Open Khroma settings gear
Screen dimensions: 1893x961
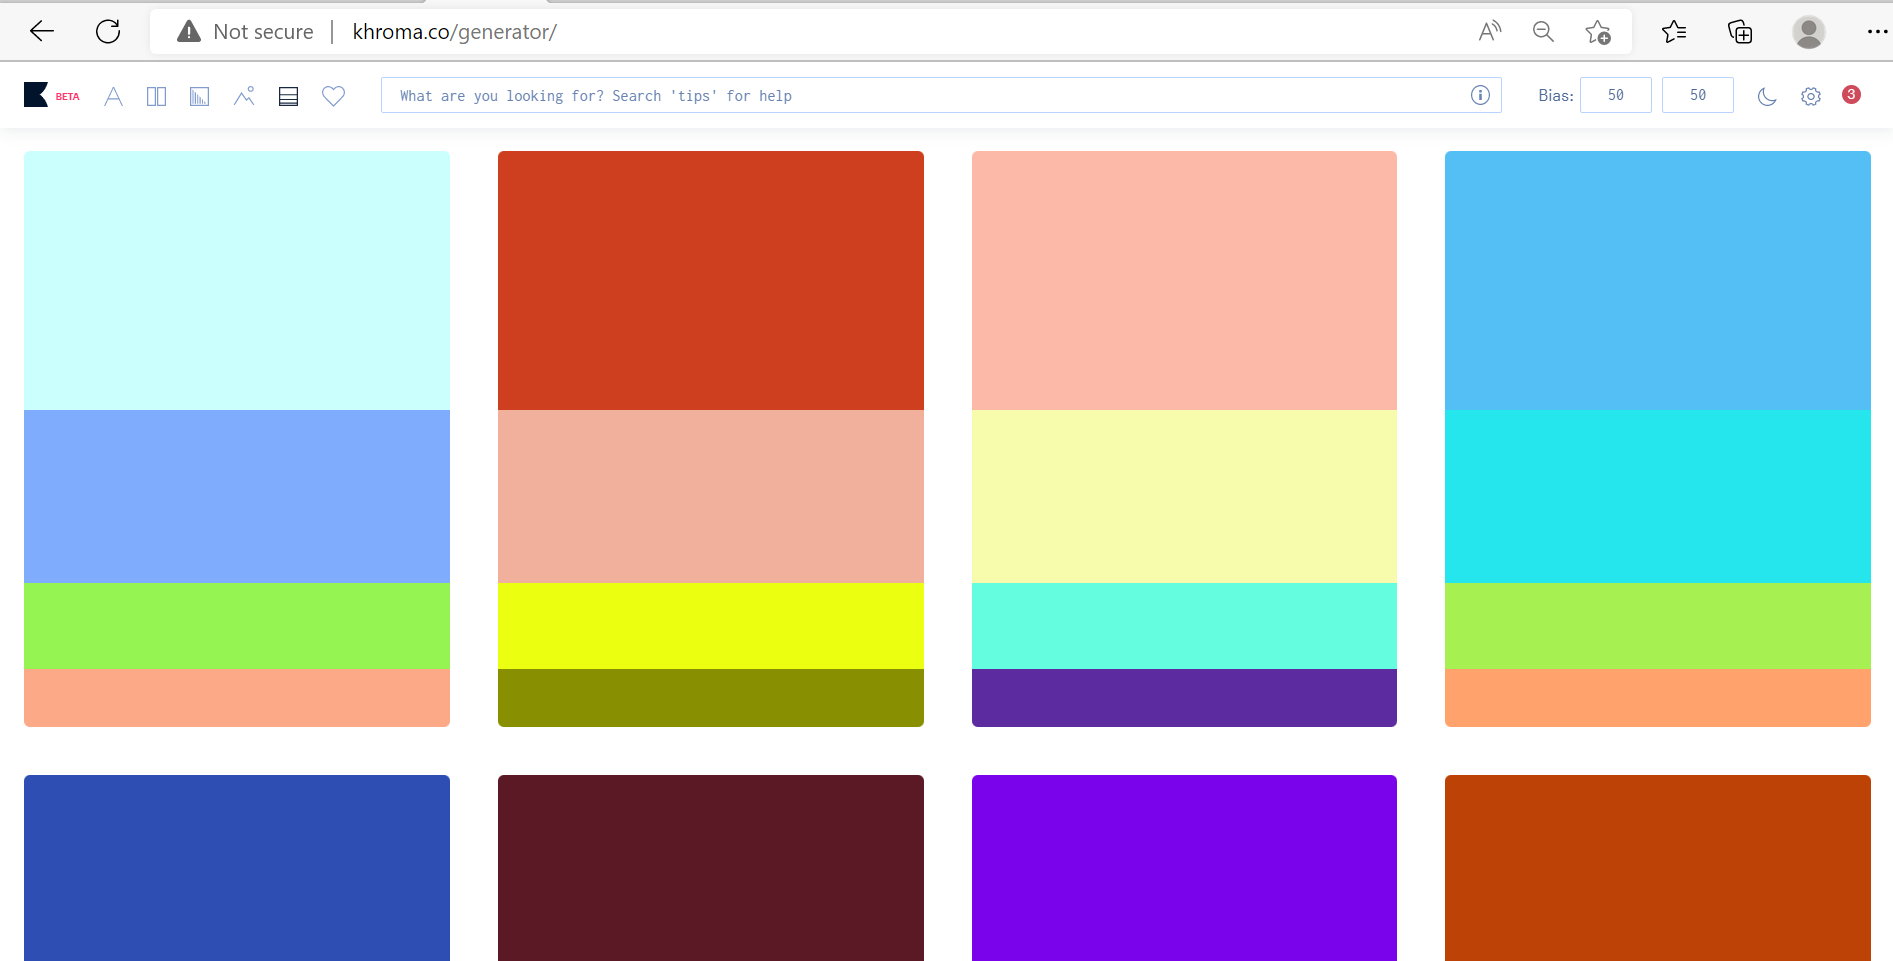[1811, 96]
